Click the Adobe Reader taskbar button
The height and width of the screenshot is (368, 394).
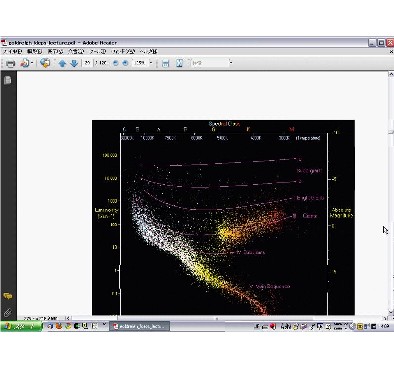tap(139, 326)
